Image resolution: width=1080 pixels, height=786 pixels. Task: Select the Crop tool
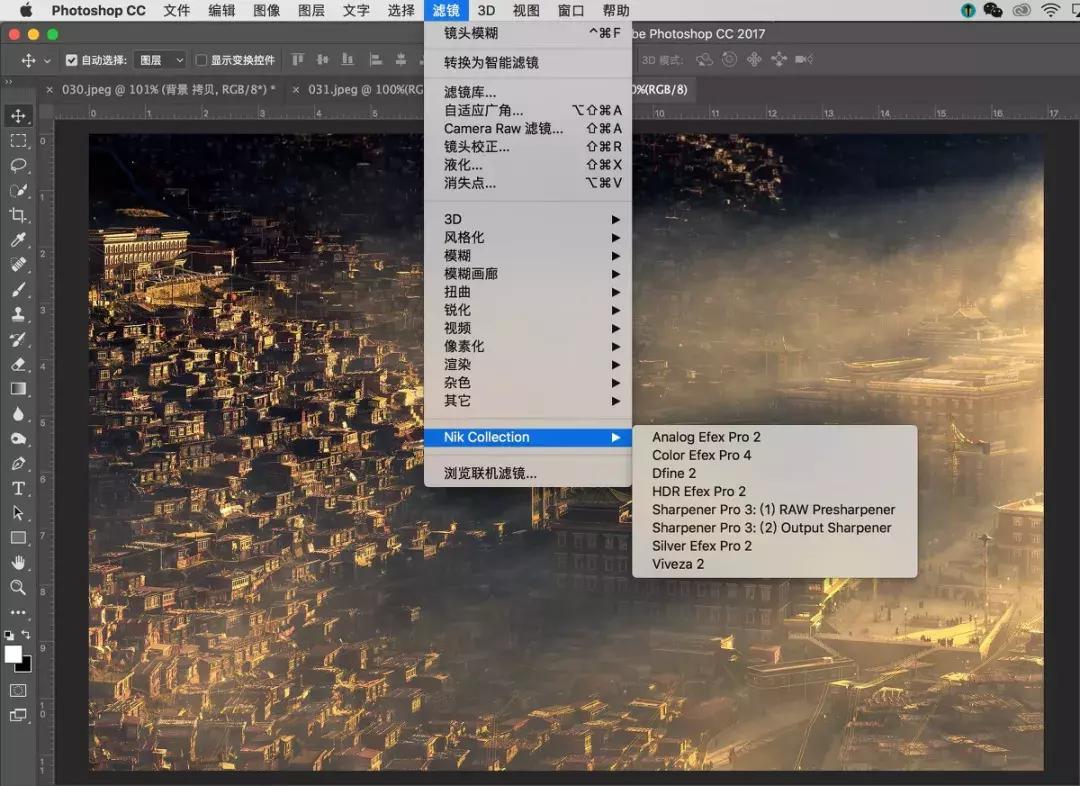[x=18, y=215]
